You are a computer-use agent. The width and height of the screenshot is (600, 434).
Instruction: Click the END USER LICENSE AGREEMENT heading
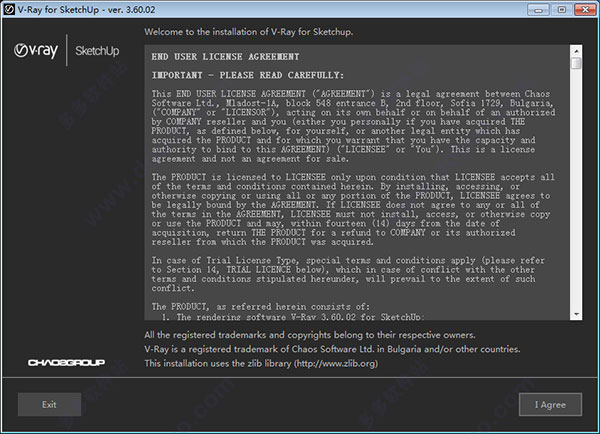tap(225, 57)
